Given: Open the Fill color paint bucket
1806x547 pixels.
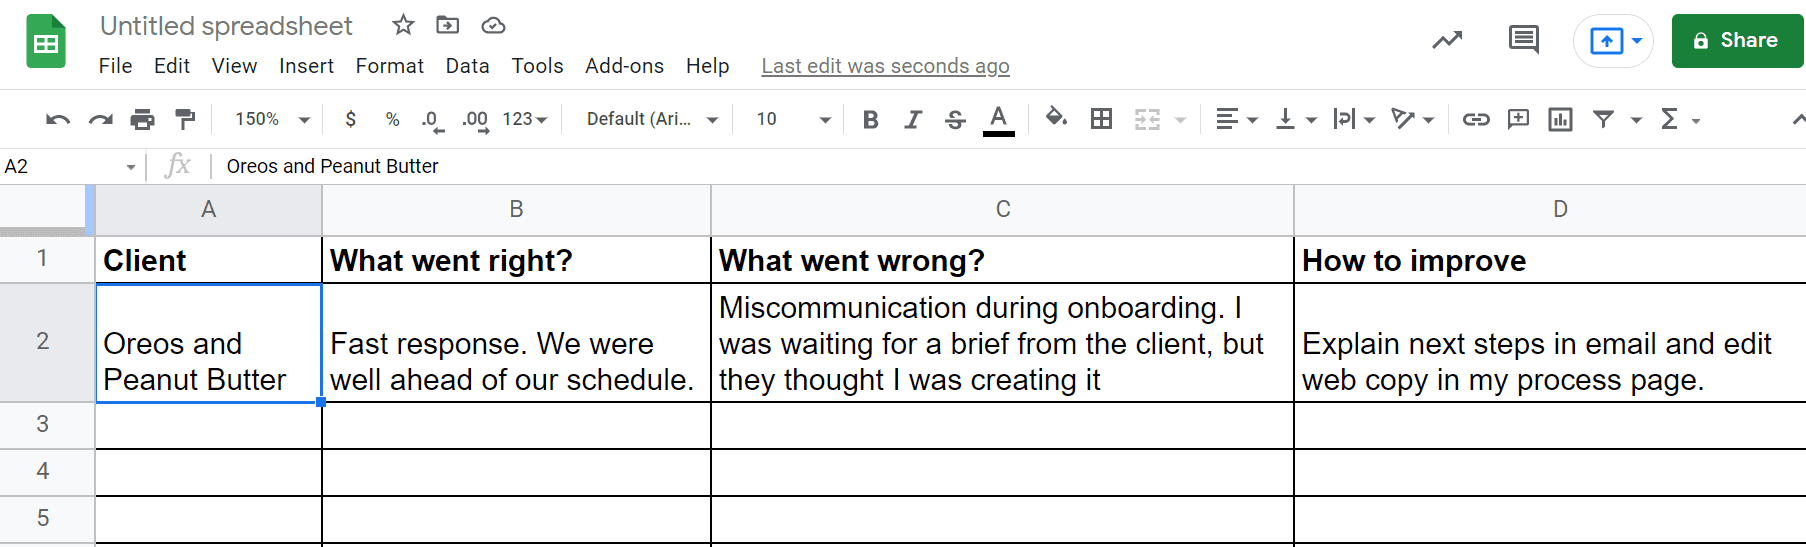Looking at the screenshot, I should click(x=1056, y=119).
